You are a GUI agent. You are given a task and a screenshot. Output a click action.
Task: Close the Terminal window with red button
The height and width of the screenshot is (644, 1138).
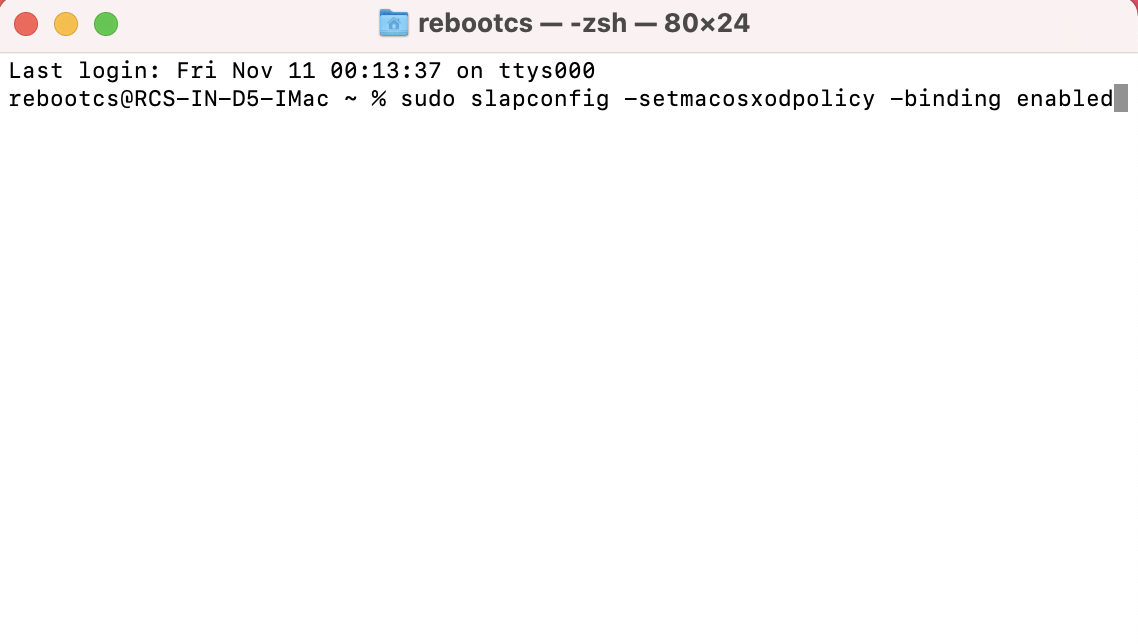pos(26,24)
